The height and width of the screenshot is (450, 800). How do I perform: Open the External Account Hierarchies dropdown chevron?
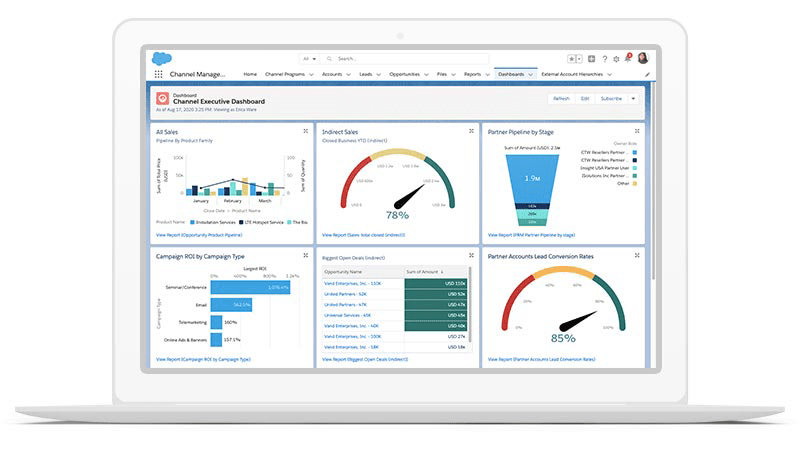click(x=610, y=74)
